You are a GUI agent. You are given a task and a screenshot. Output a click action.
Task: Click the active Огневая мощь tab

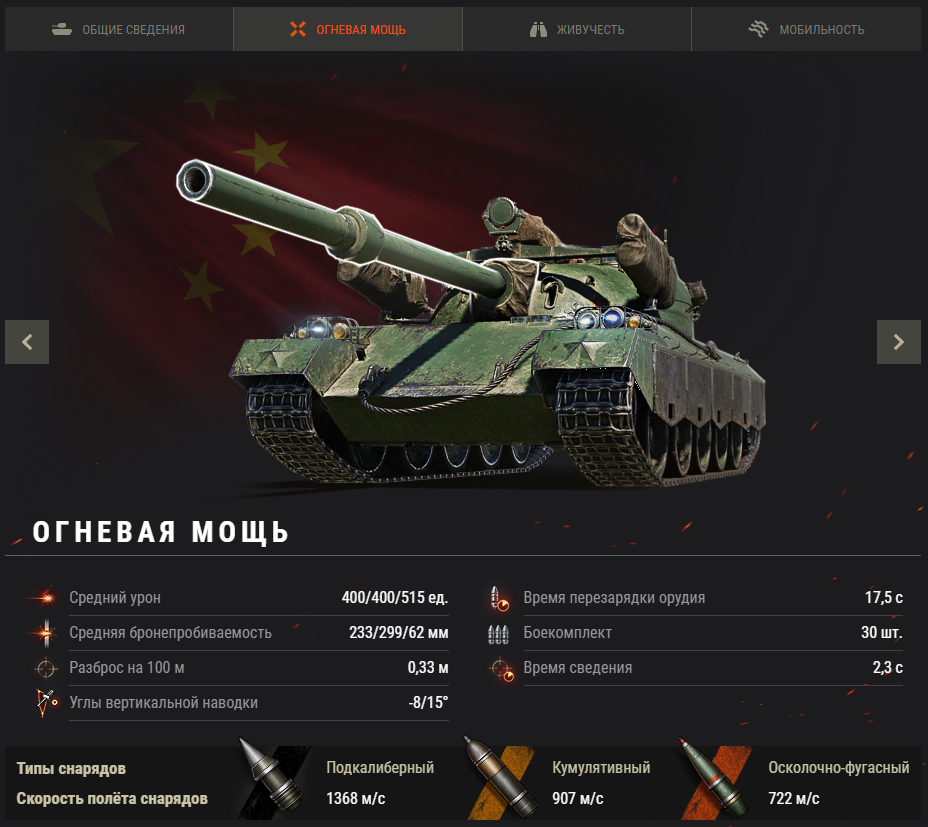coord(348,29)
